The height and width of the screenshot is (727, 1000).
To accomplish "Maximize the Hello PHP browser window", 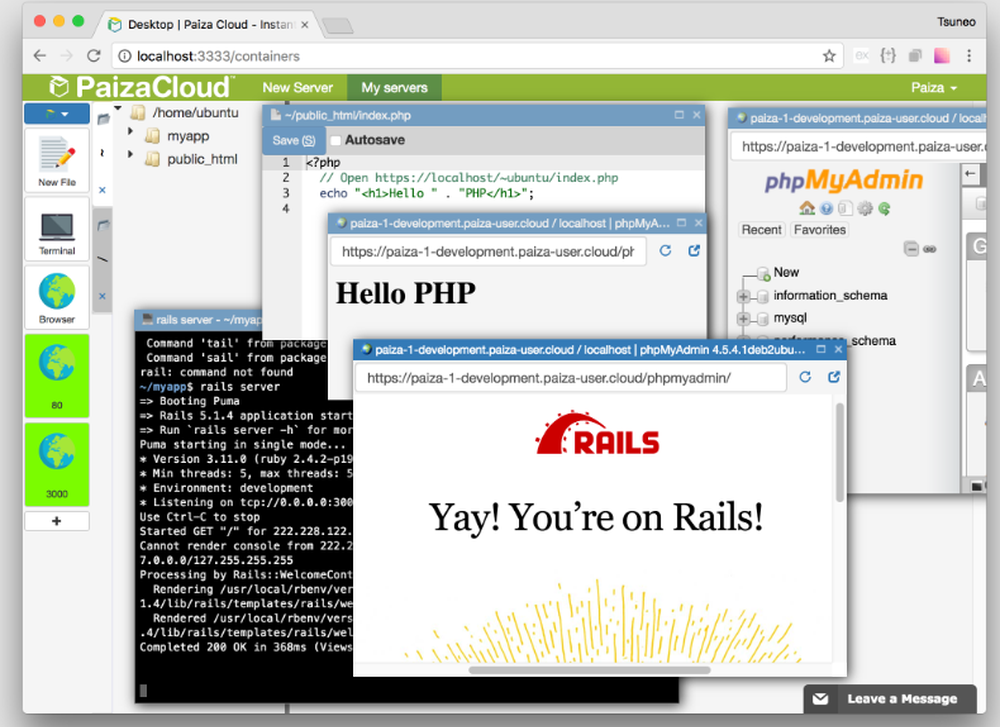I will pos(681,223).
